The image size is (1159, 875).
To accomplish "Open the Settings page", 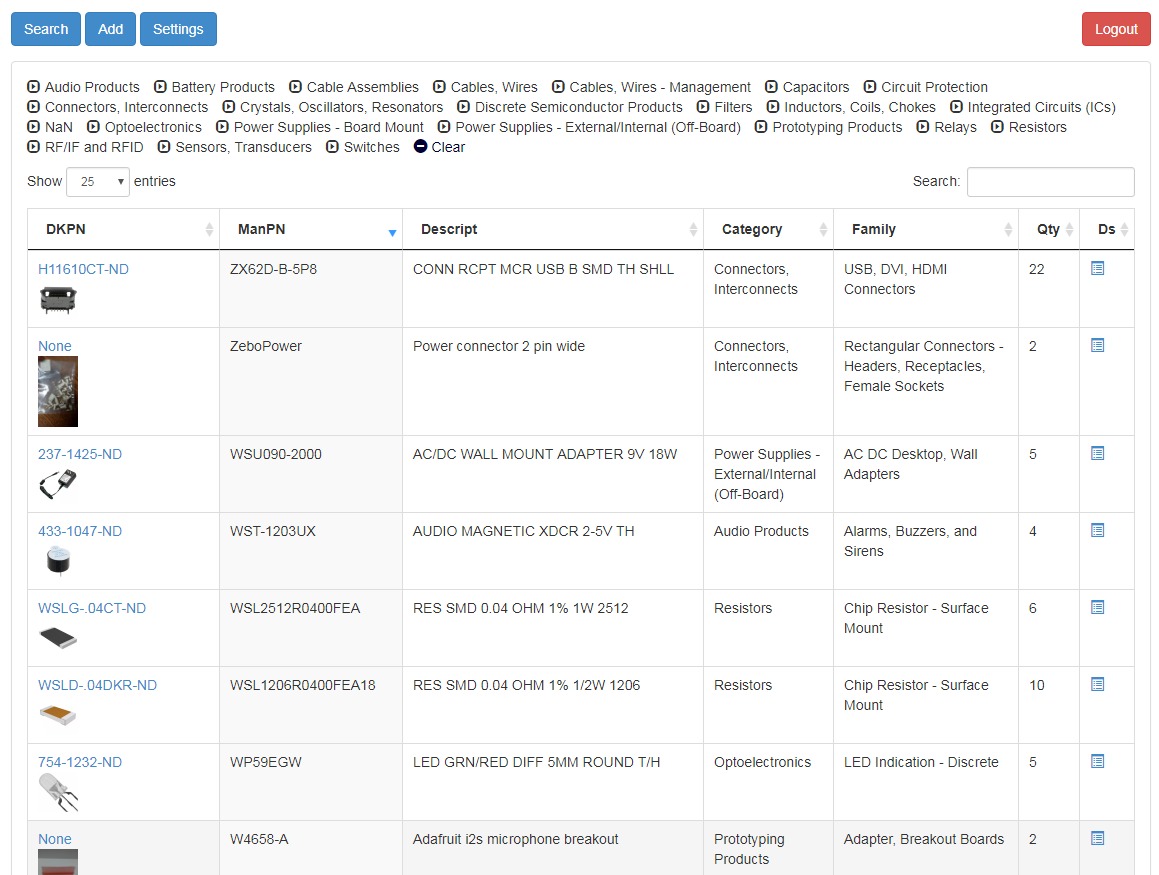I will (178, 29).
